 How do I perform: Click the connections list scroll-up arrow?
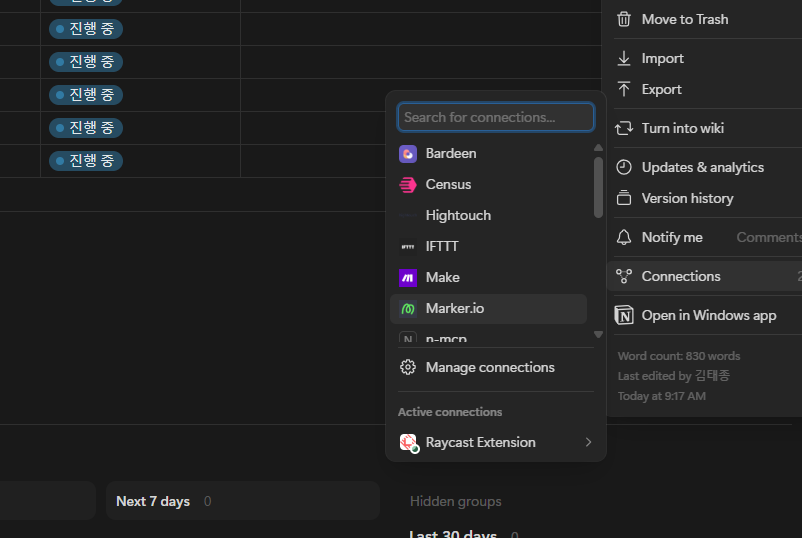point(598,148)
